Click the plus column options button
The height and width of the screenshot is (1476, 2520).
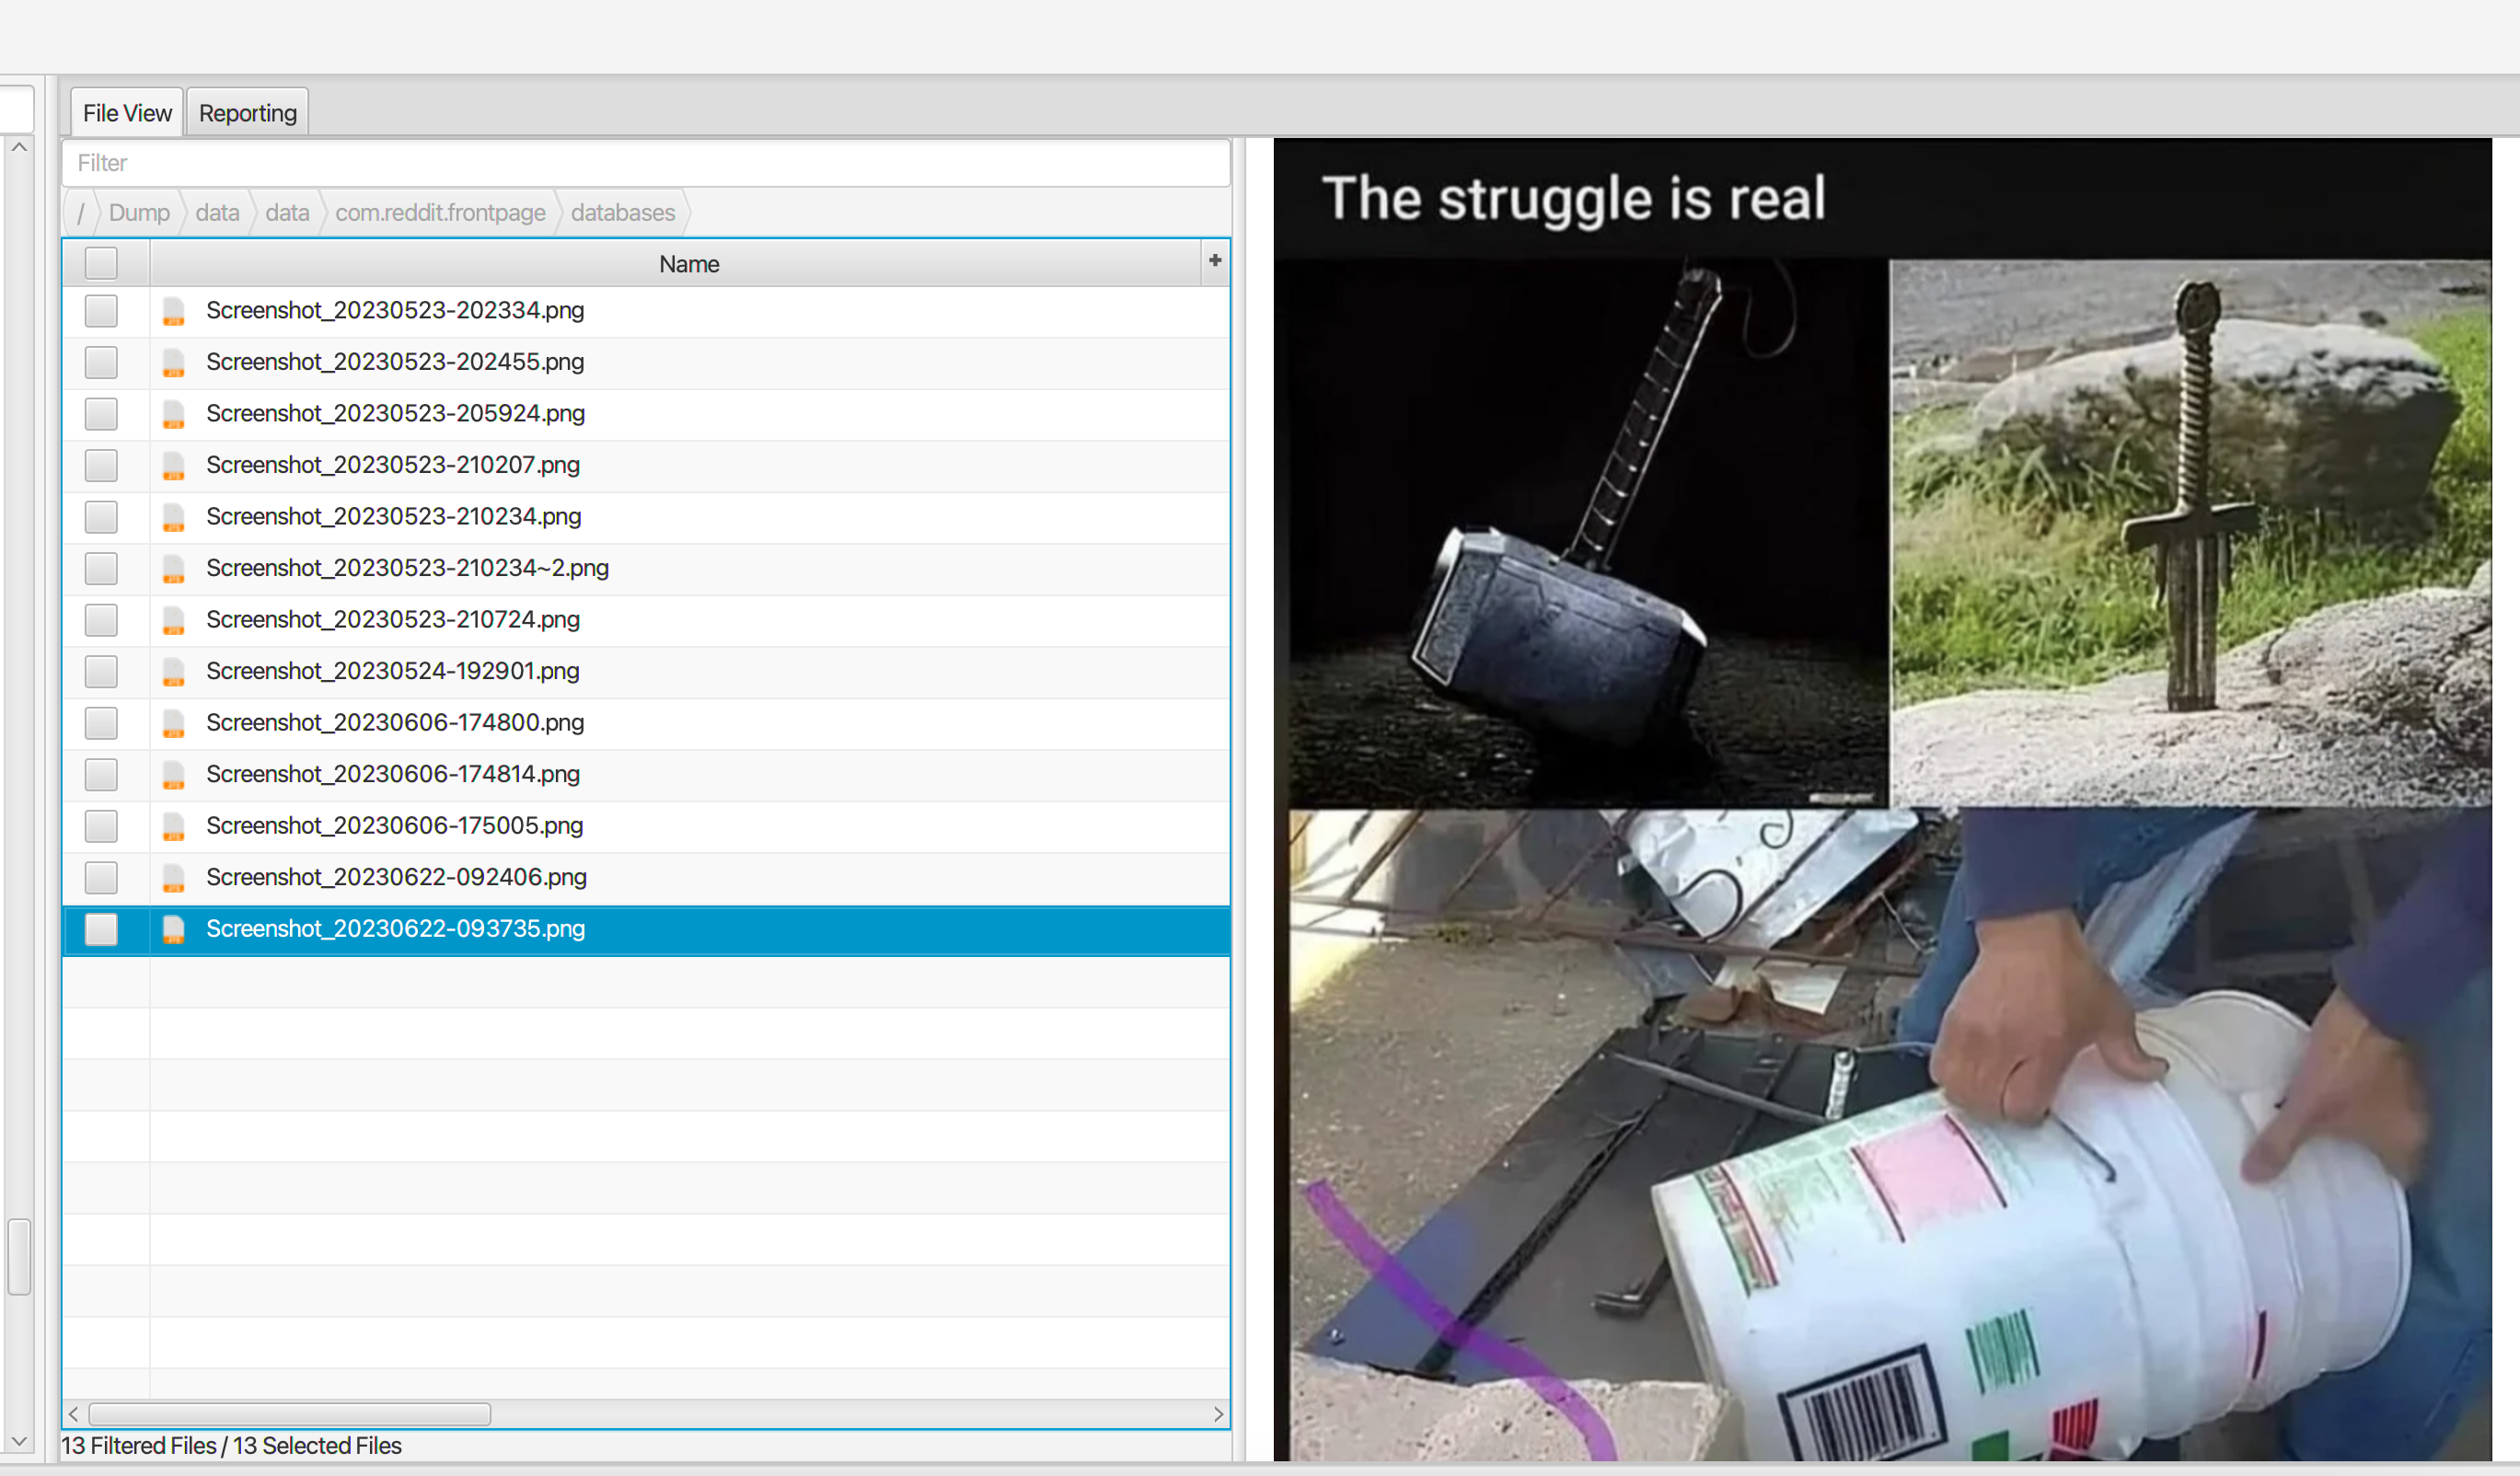(x=1215, y=261)
